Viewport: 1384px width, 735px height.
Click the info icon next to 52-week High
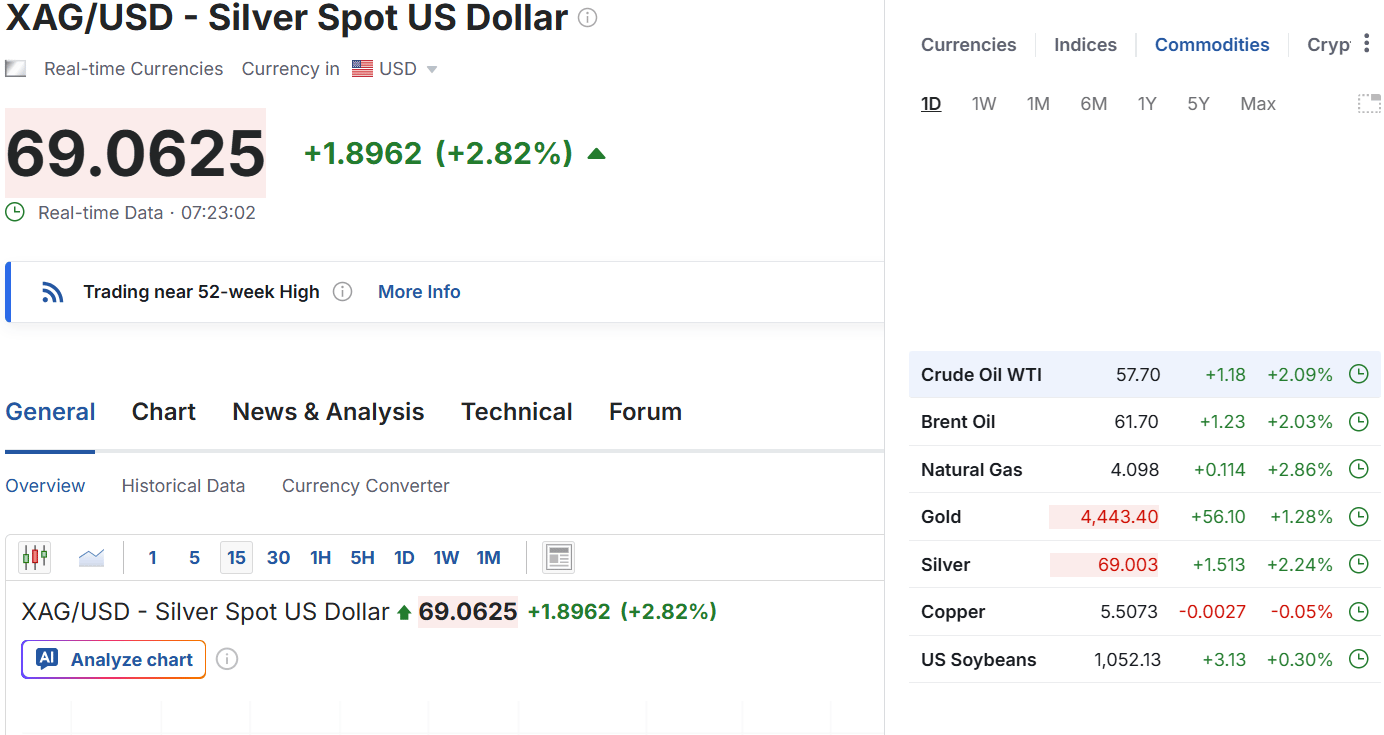[342, 292]
